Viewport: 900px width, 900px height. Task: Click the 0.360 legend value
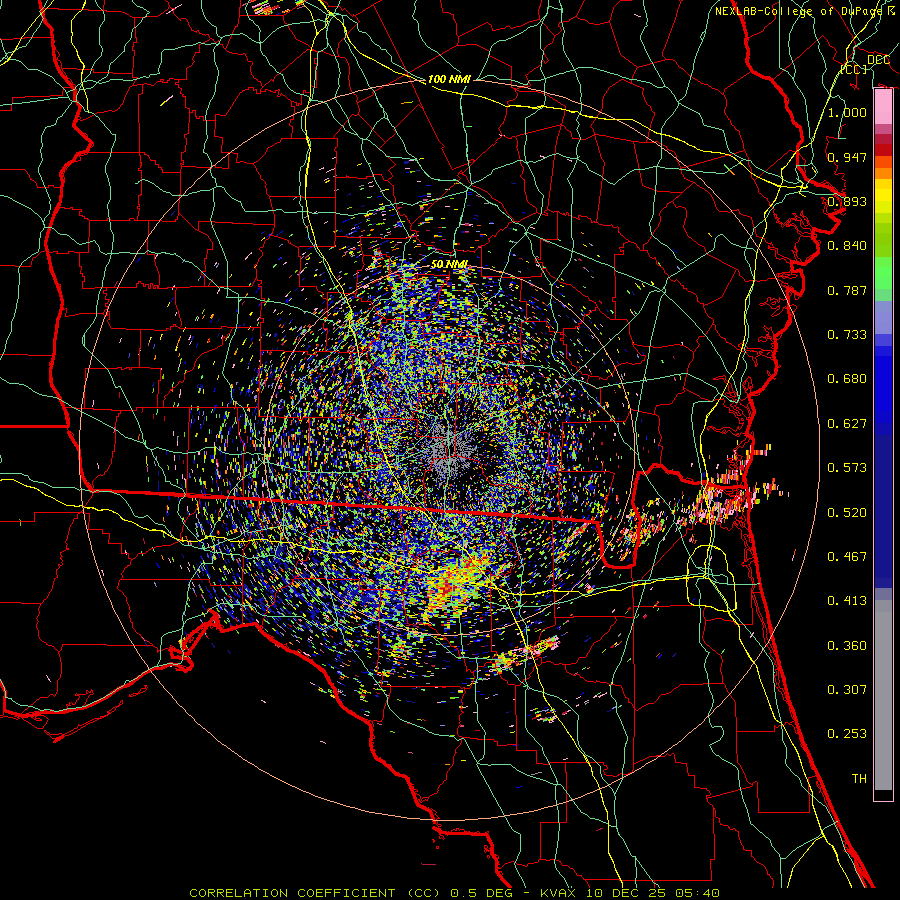click(x=847, y=646)
